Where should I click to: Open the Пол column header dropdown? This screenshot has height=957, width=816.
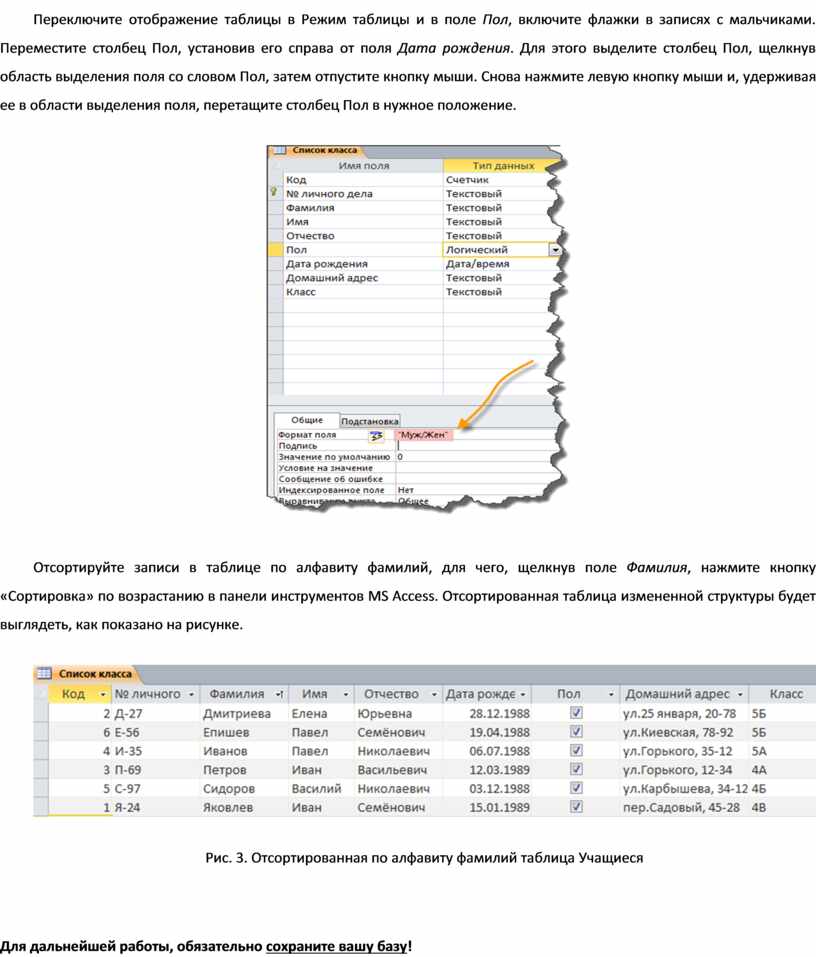click(611, 695)
